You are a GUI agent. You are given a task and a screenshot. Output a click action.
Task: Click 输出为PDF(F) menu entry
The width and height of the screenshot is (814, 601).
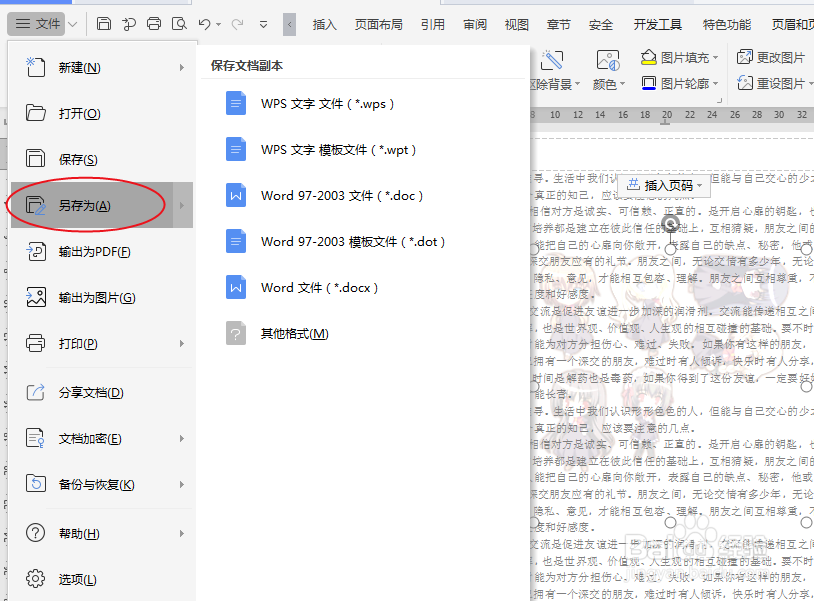(102, 252)
